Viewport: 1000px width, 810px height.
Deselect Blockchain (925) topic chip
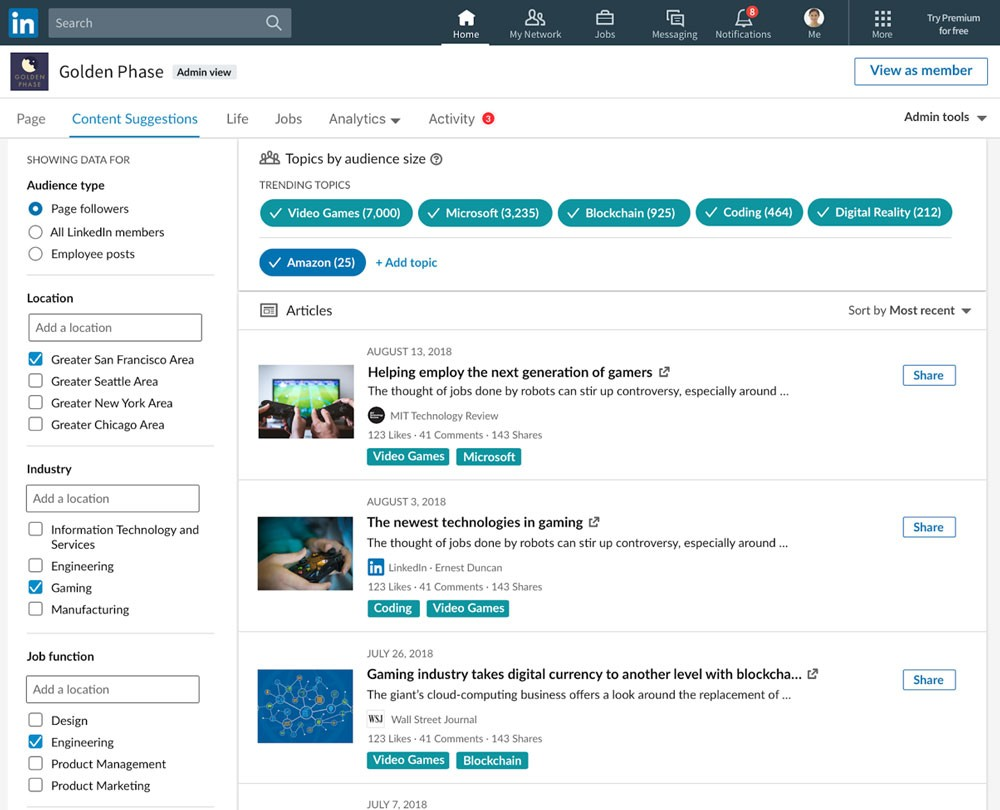point(624,213)
